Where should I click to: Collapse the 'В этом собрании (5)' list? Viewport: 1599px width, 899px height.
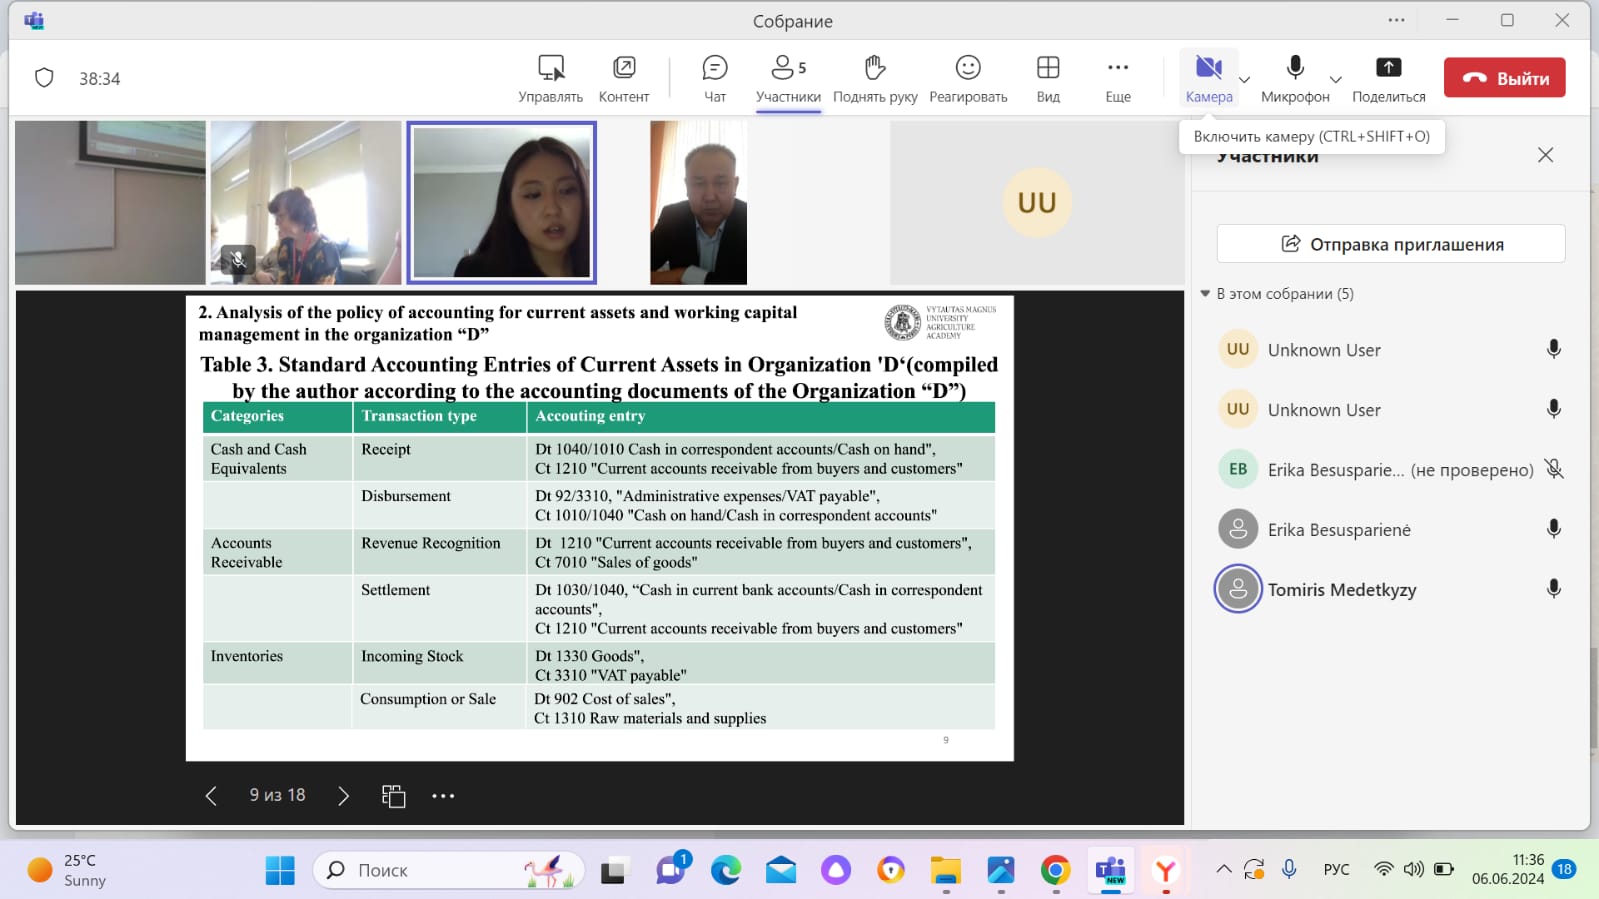(1205, 294)
